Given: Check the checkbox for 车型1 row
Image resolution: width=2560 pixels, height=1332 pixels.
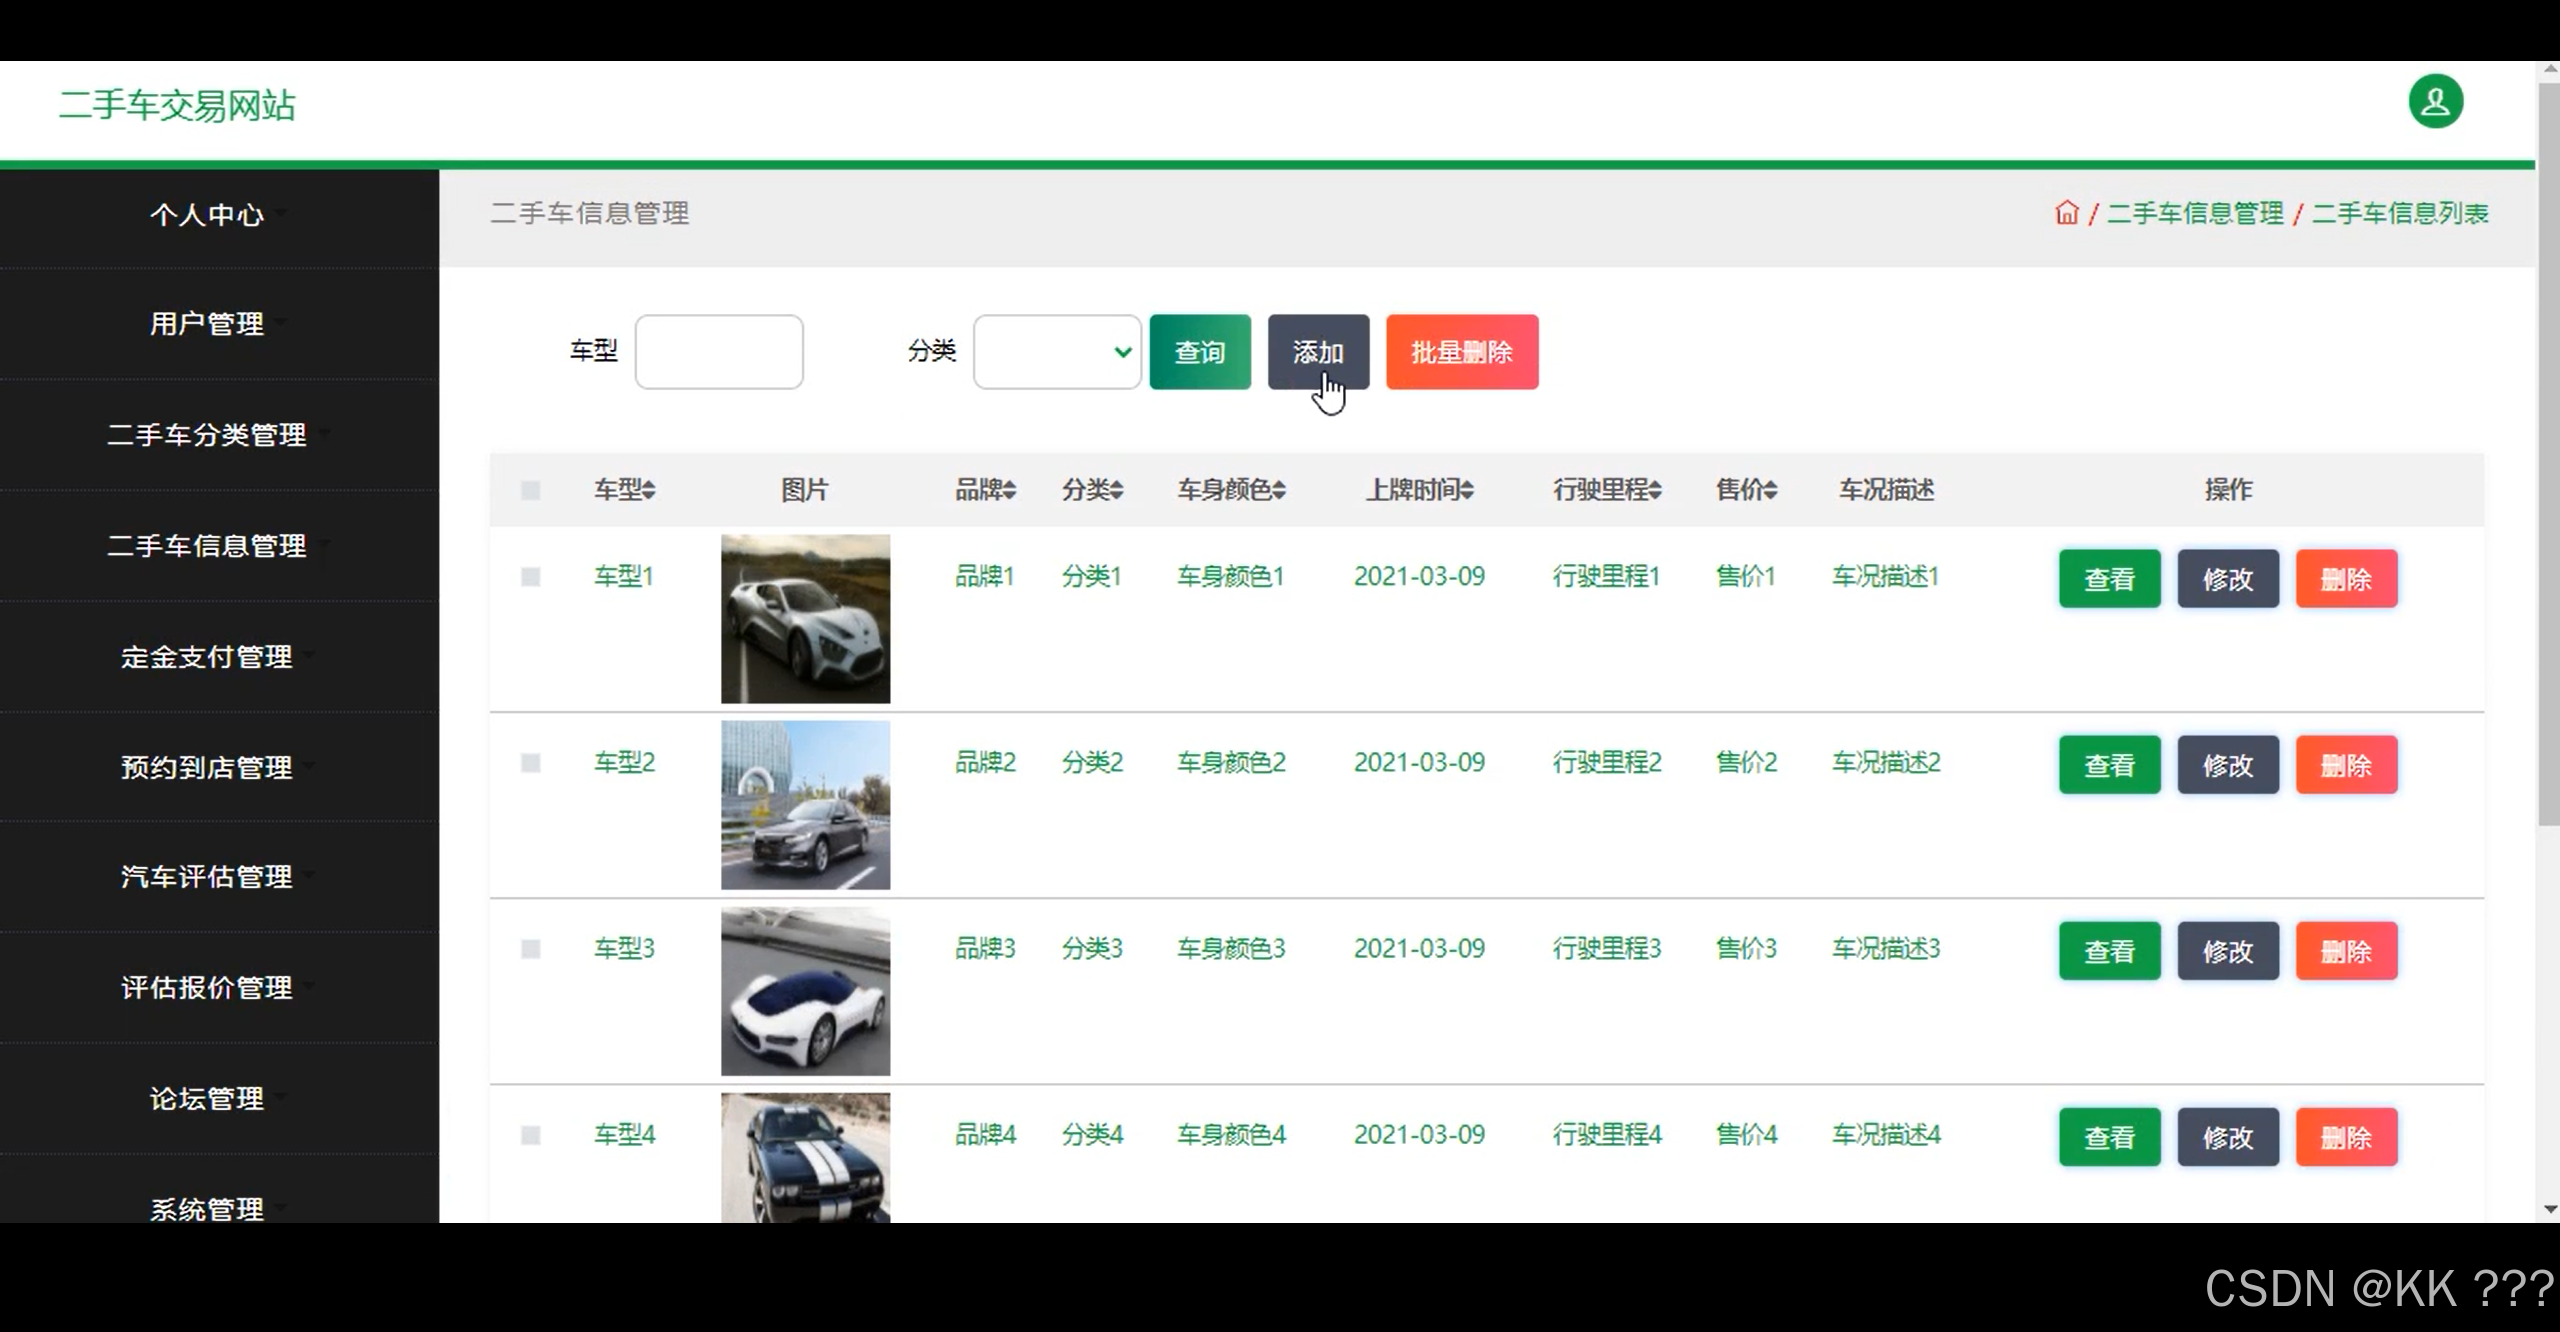Looking at the screenshot, I should [531, 577].
